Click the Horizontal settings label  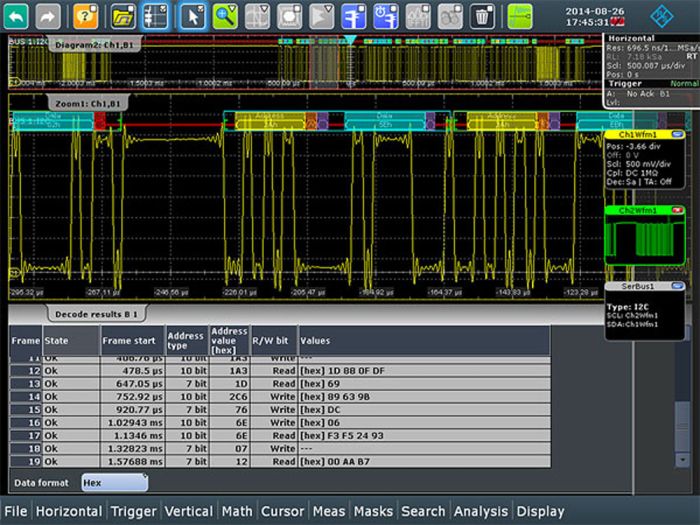631,38
